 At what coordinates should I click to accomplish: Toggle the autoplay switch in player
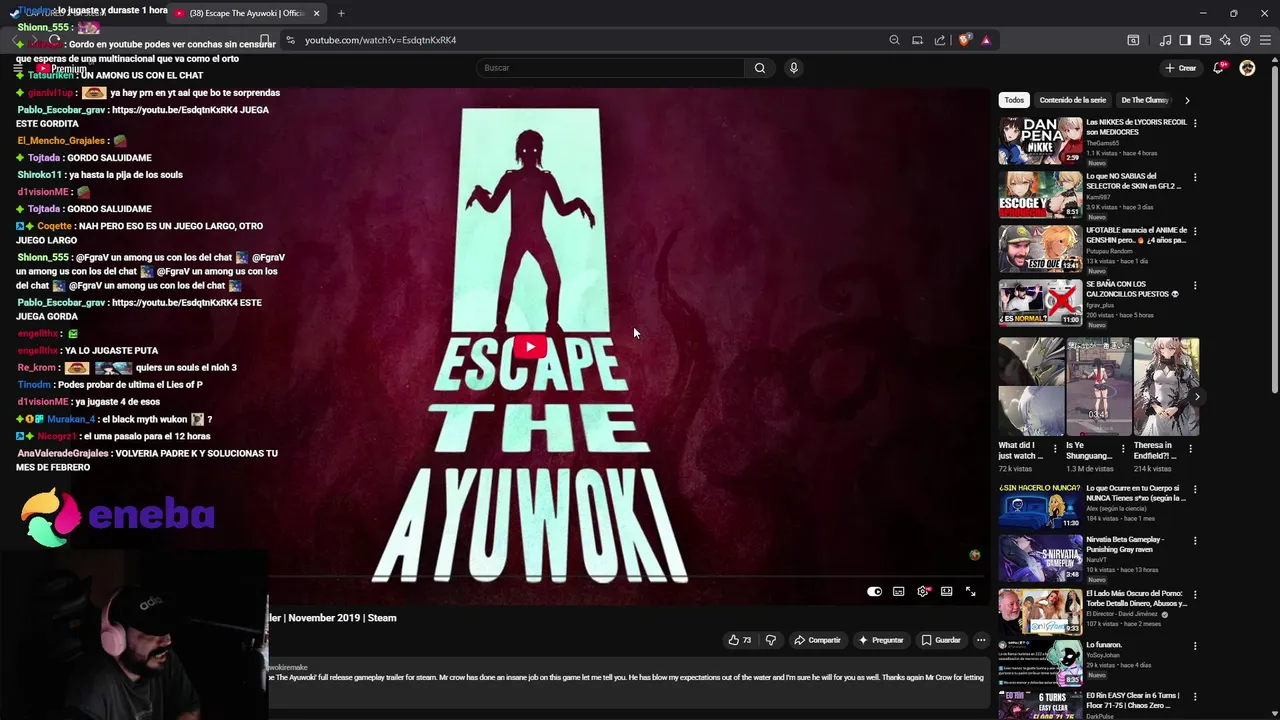(874, 591)
